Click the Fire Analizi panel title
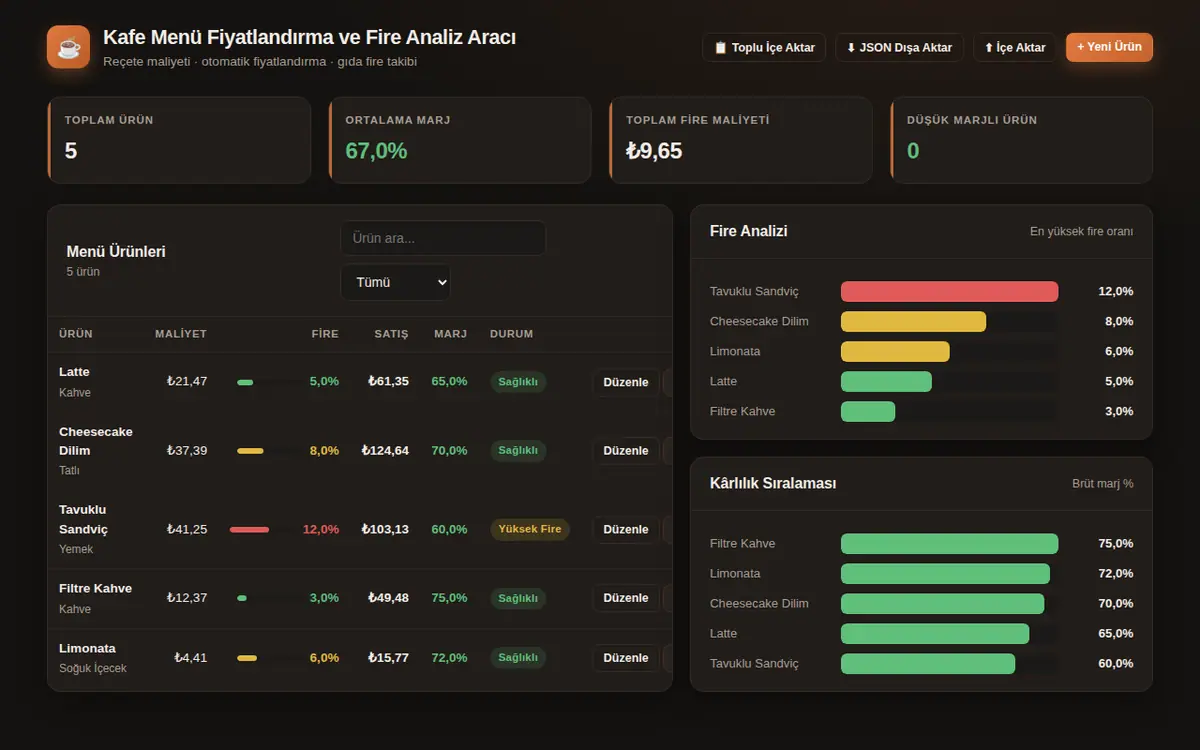Viewport: 1200px width, 750px height. (x=749, y=231)
